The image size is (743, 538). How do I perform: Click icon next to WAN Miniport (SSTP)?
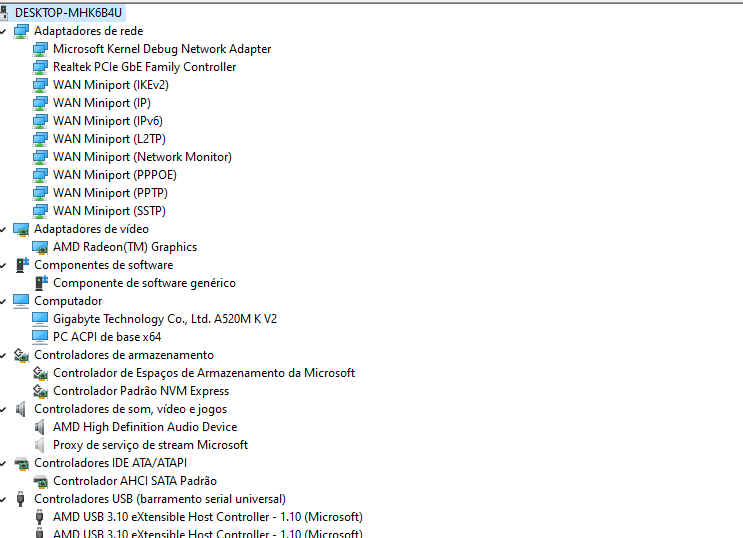pos(40,211)
